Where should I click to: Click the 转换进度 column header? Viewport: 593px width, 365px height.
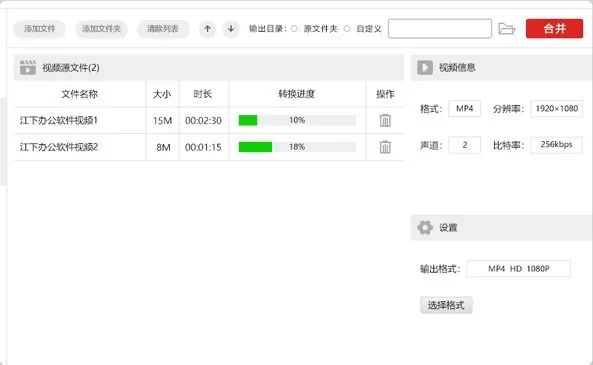point(297,94)
